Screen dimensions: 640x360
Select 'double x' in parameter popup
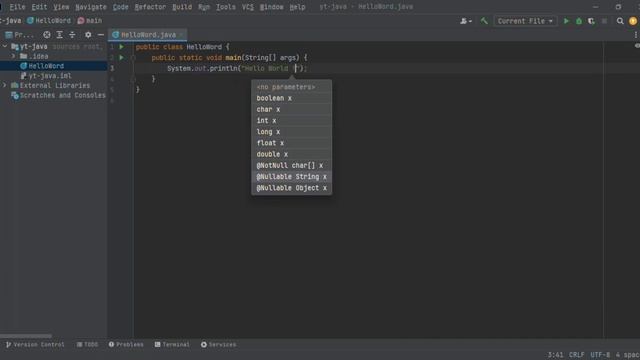(x=291, y=154)
